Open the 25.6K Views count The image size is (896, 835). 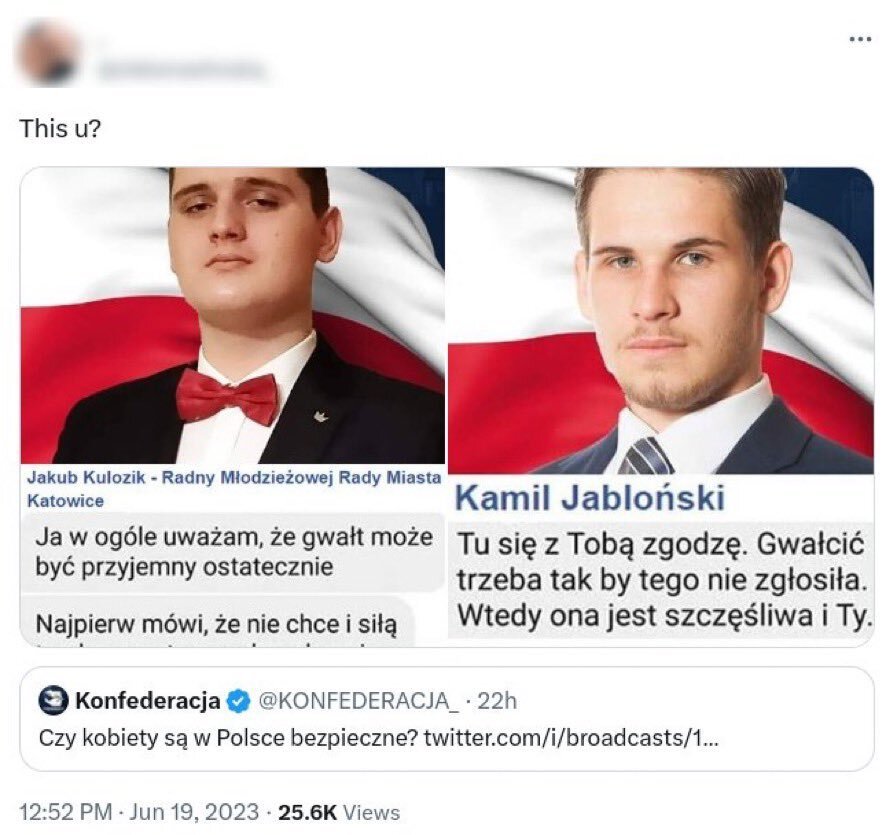tap(339, 812)
